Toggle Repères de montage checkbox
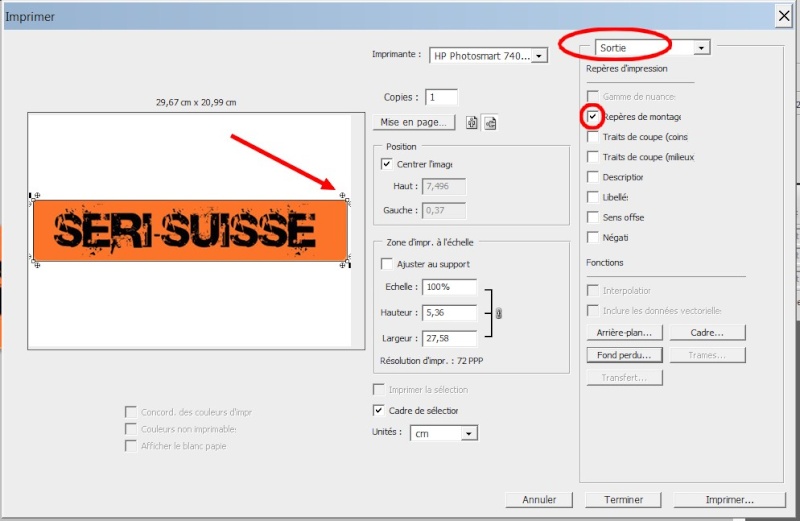 tap(592, 117)
